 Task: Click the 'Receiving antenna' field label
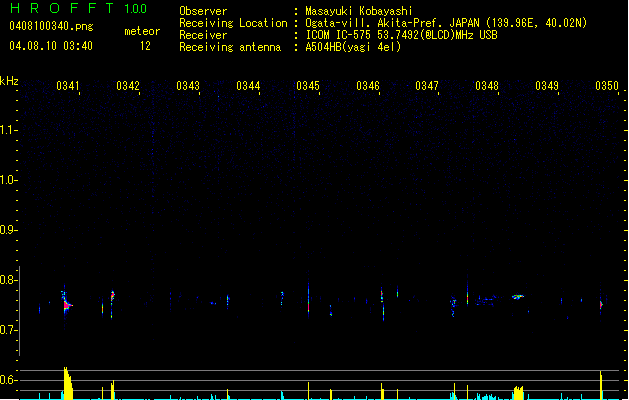coord(230,47)
